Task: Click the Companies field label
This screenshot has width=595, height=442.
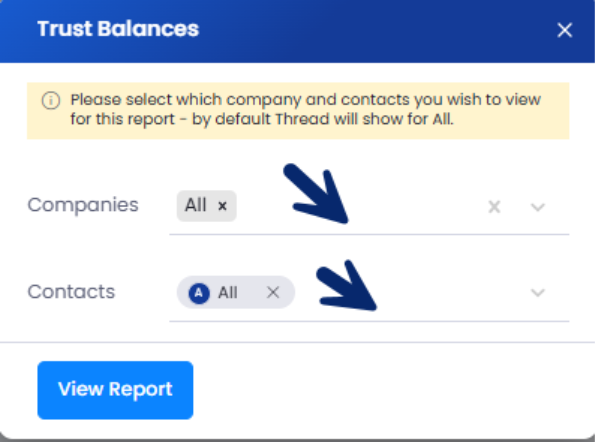Action: coord(83,205)
